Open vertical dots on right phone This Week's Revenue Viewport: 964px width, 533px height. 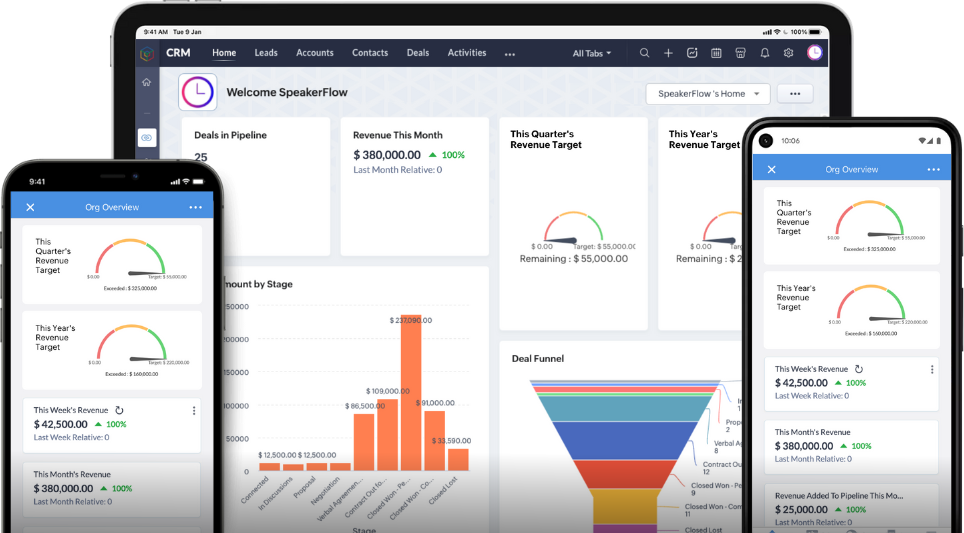point(932,369)
